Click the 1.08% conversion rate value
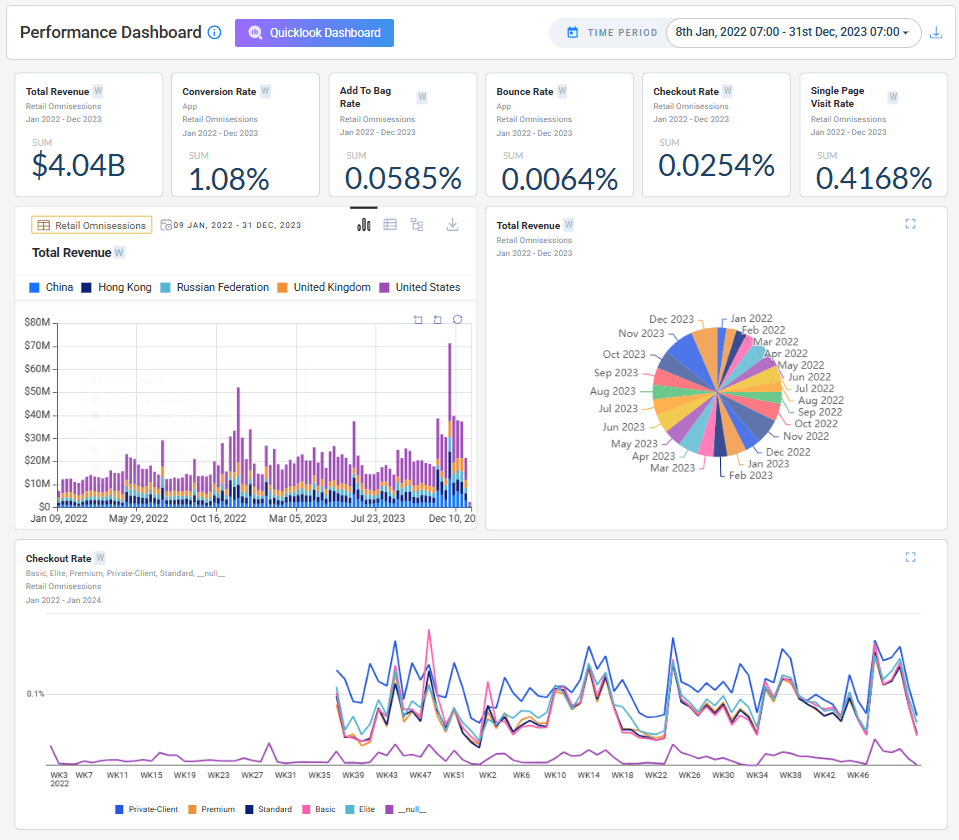The height and width of the screenshot is (840, 959). (x=229, y=179)
